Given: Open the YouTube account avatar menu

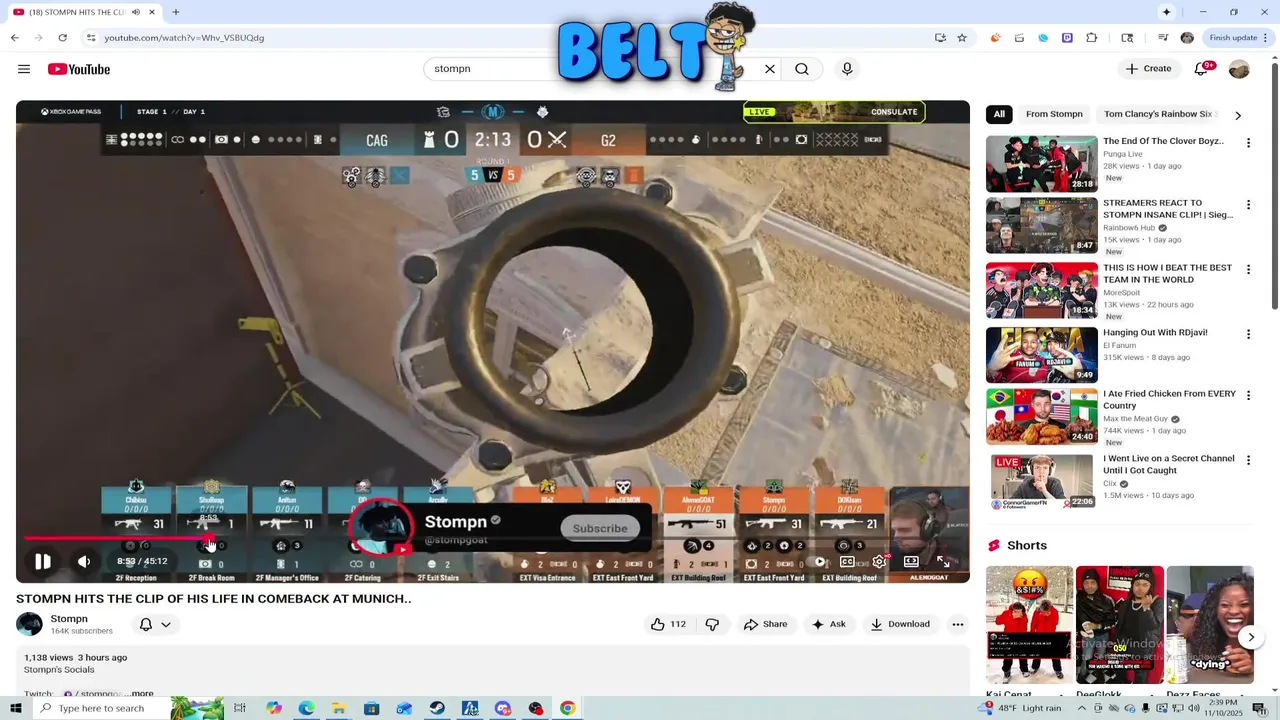Looking at the screenshot, I should pyautogui.click(x=1239, y=69).
